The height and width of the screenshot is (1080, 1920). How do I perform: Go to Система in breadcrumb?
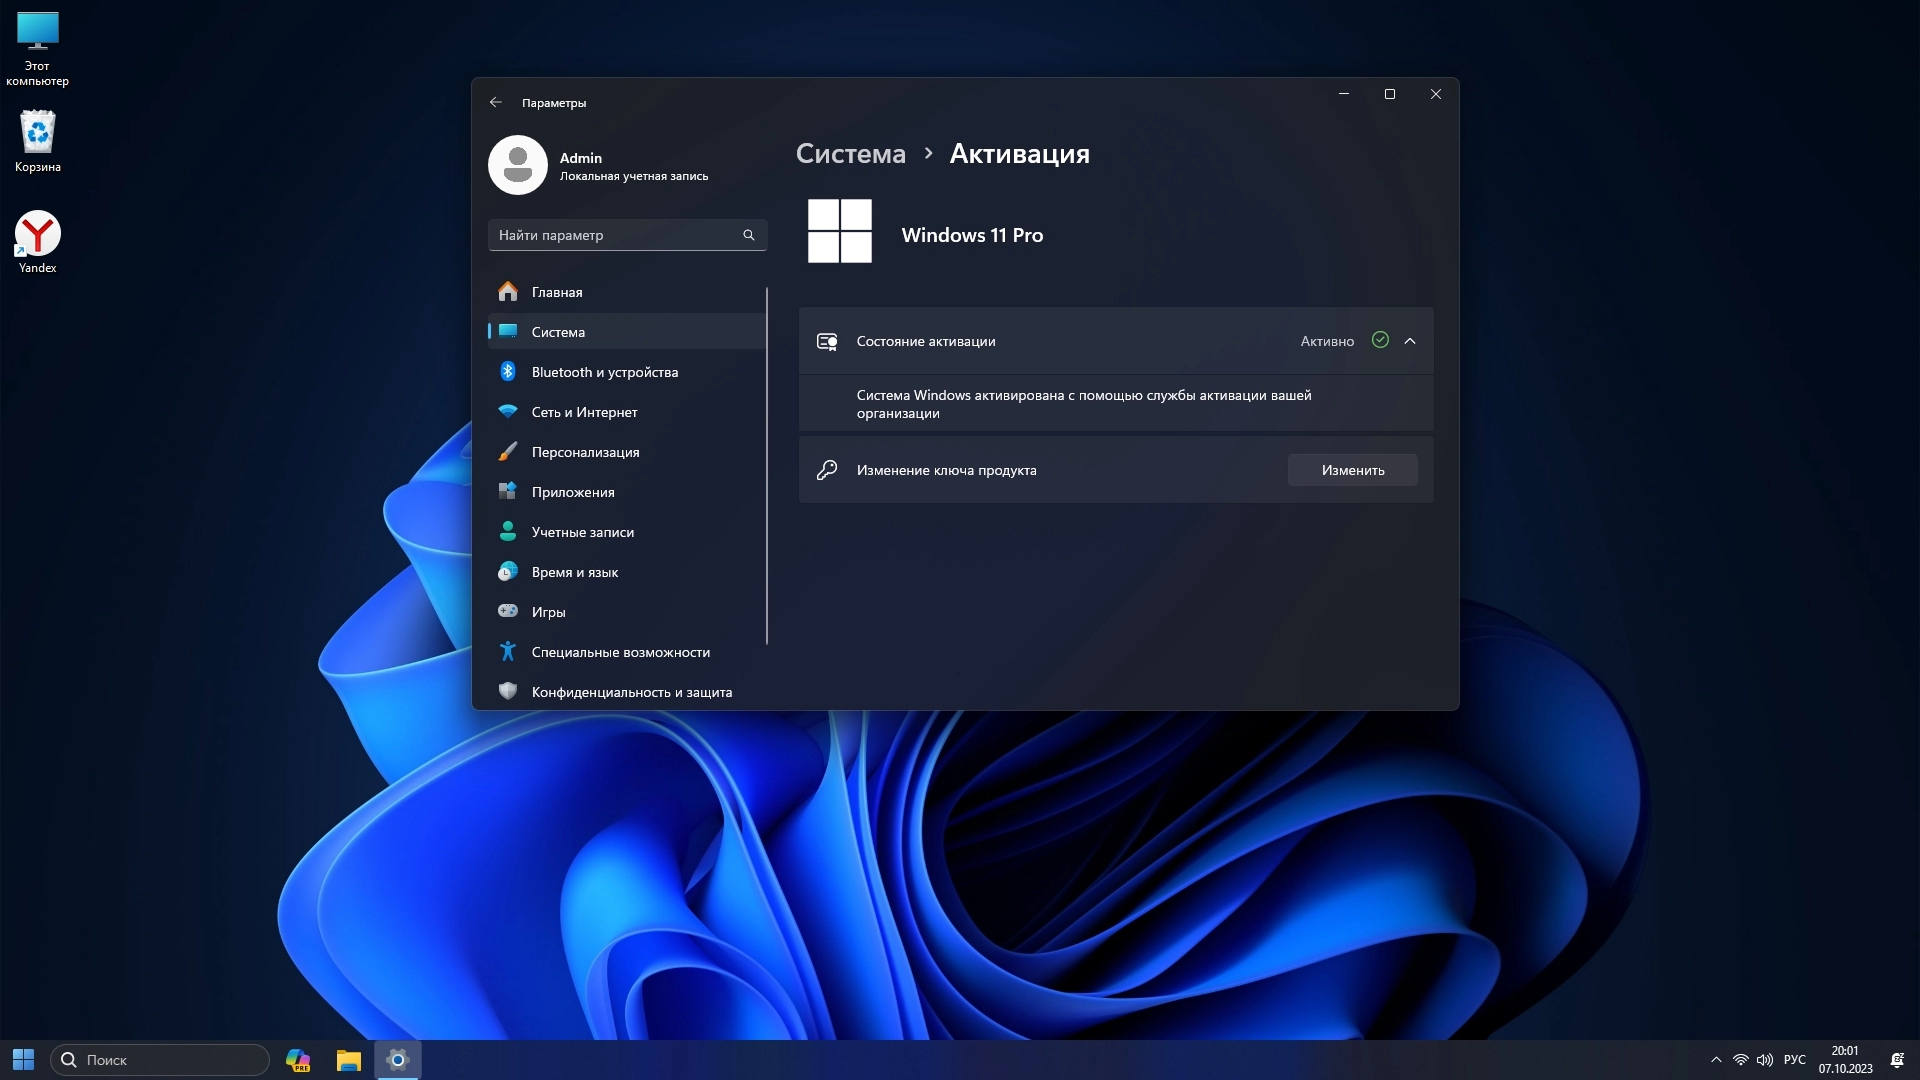(x=850, y=154)
